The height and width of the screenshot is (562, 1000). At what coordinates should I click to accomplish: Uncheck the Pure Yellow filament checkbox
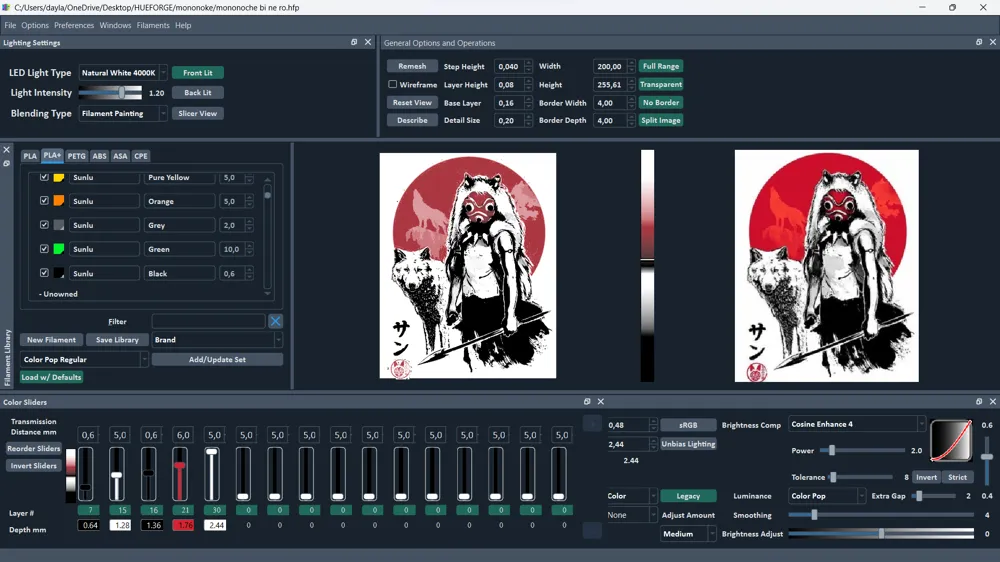(44, 177)
